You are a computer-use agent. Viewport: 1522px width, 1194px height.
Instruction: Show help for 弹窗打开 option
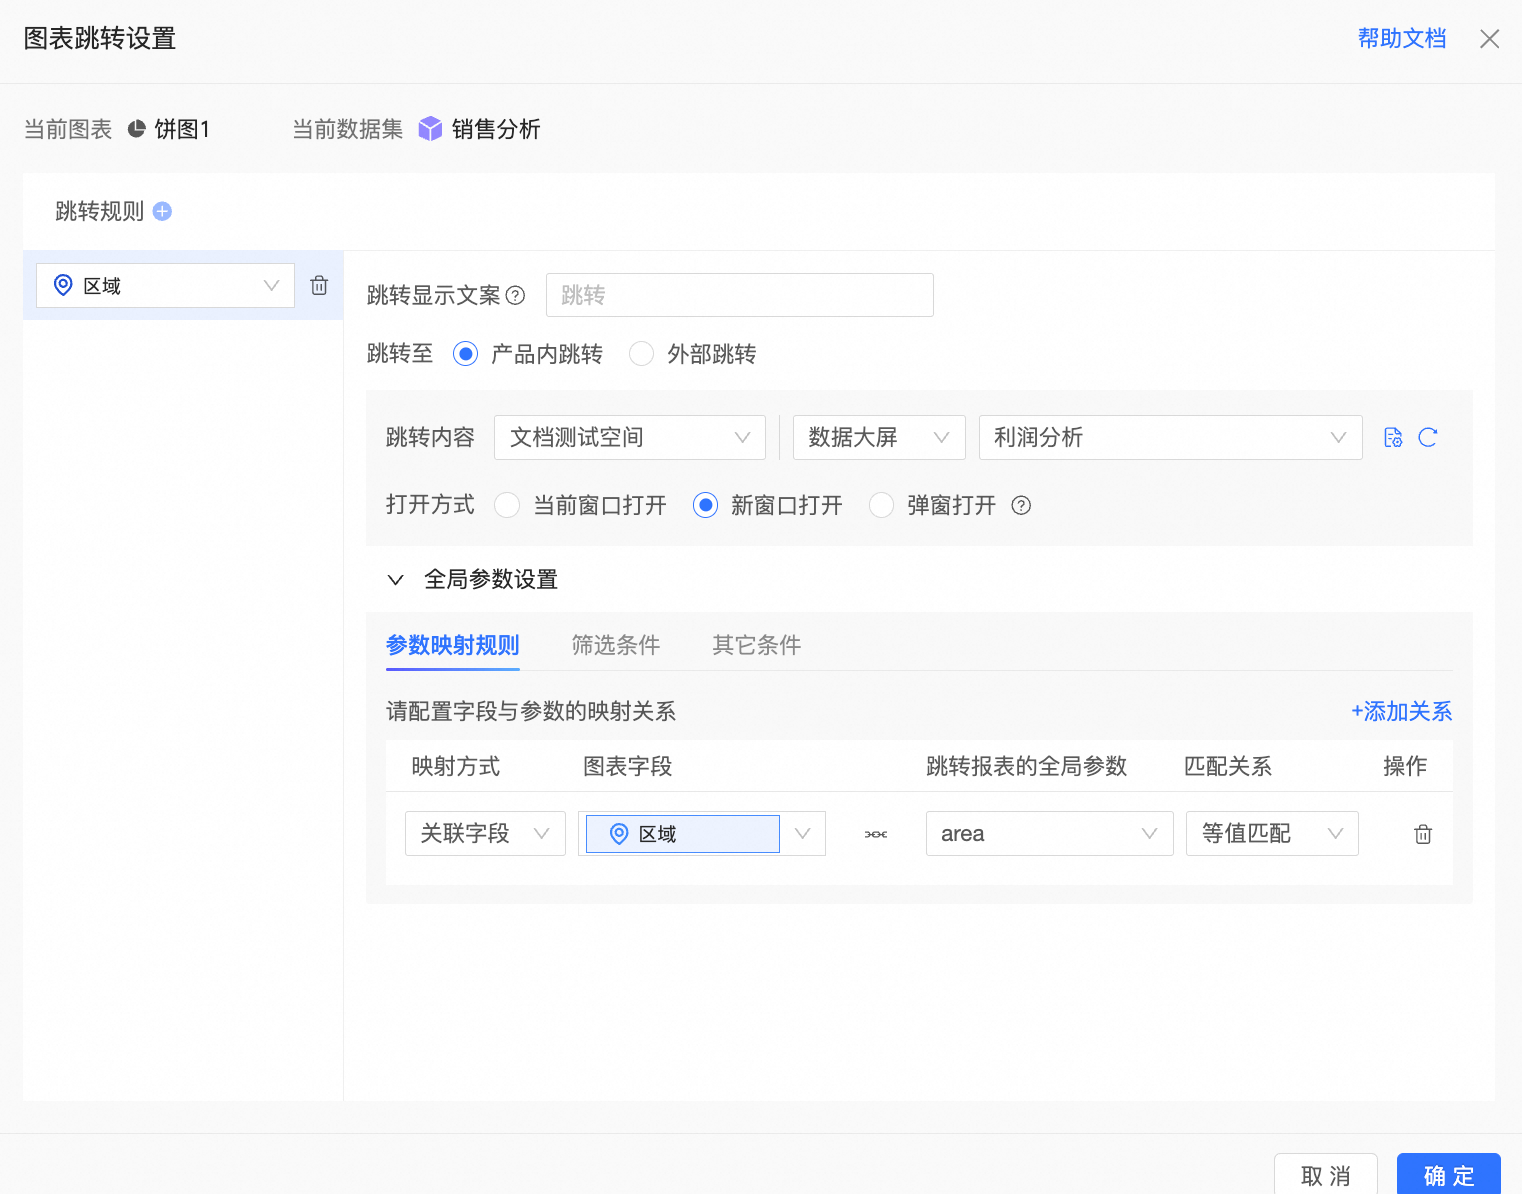click(x=1021, y=505)
